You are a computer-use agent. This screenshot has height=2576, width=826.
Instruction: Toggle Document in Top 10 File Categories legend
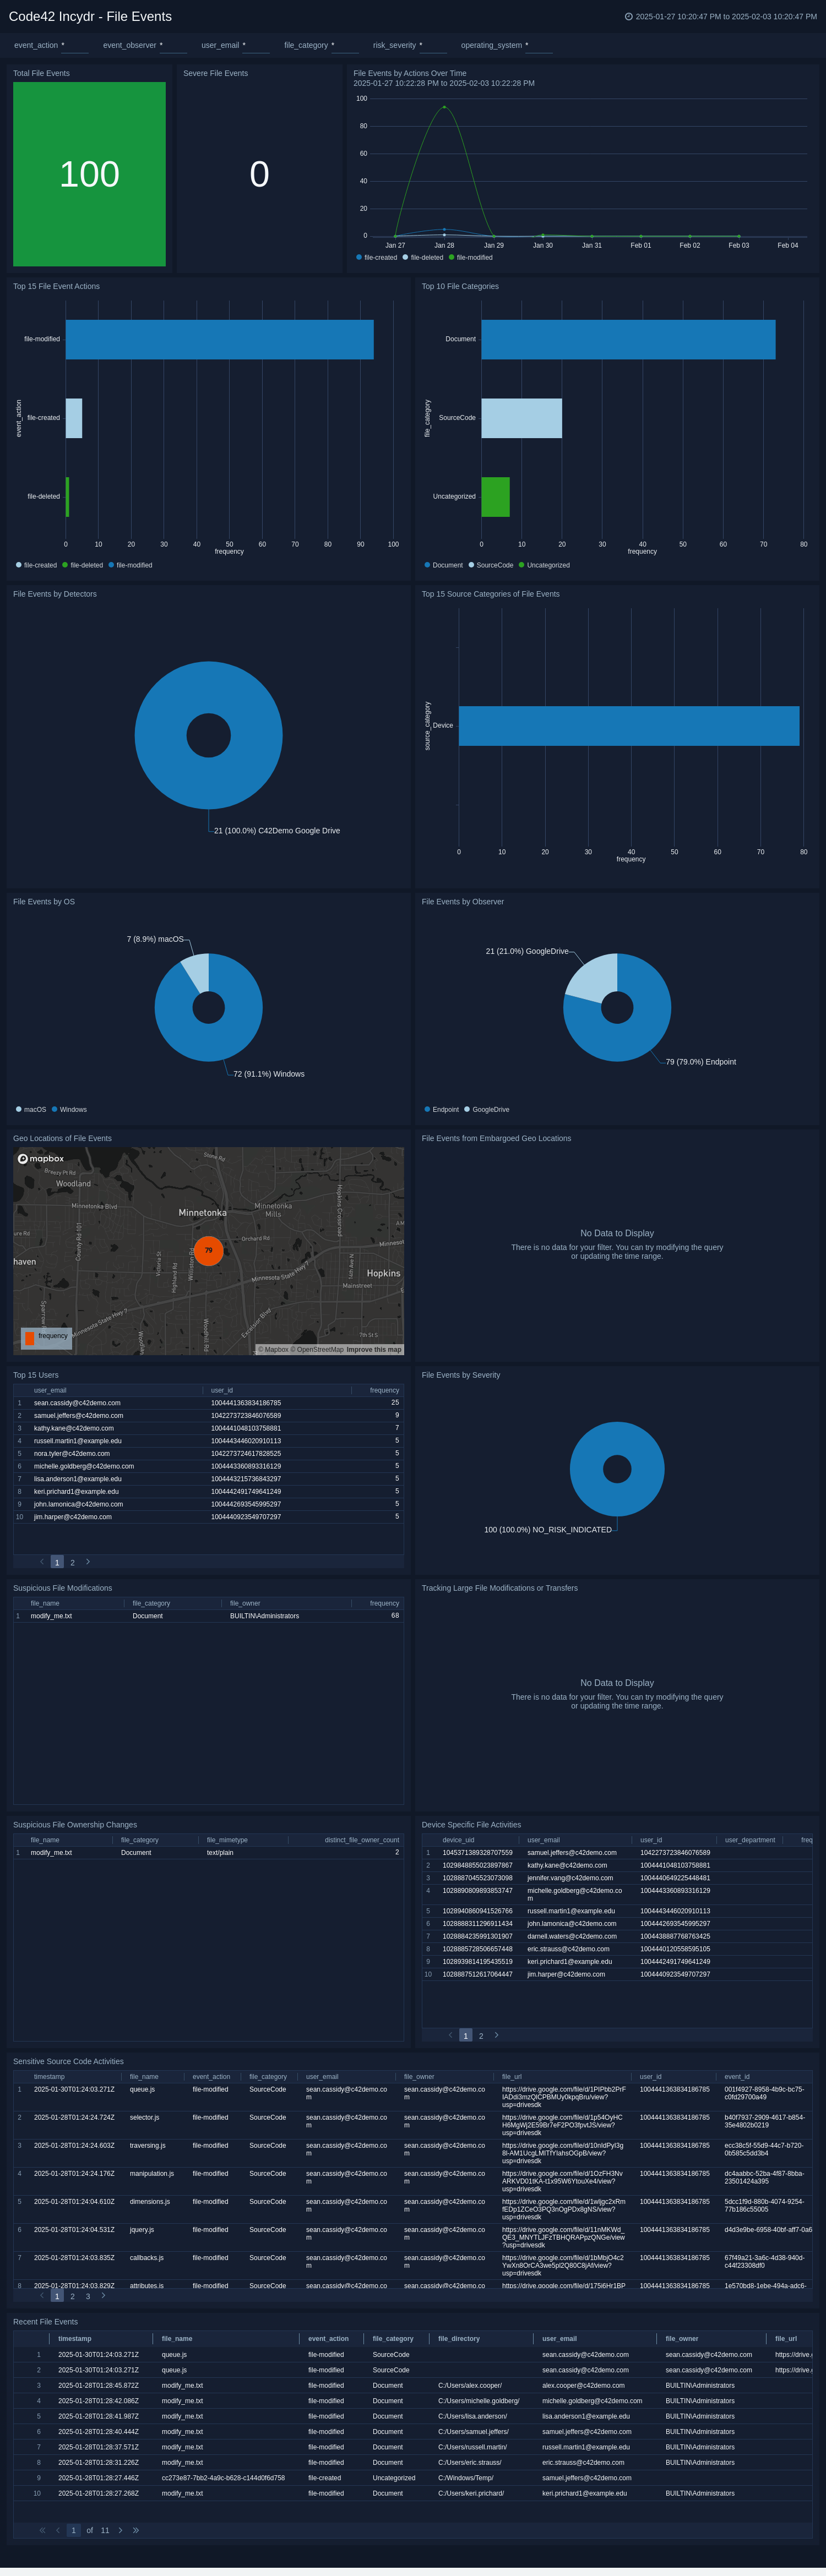443,565
